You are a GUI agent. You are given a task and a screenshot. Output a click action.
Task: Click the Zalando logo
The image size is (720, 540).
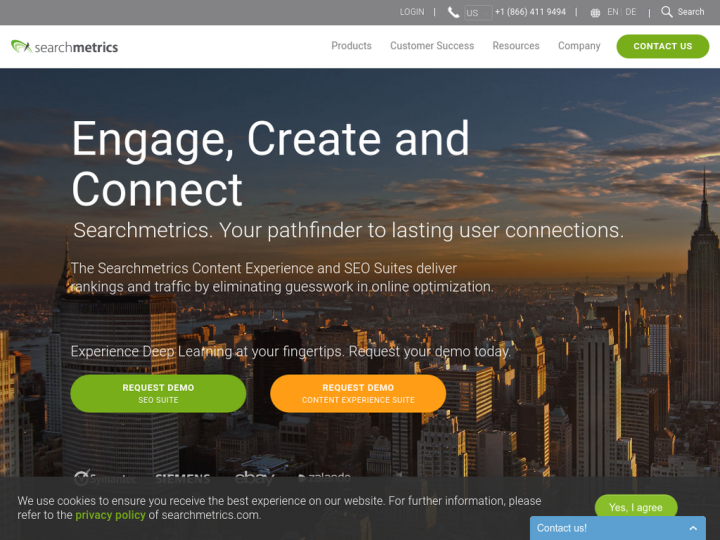[324, 478]
